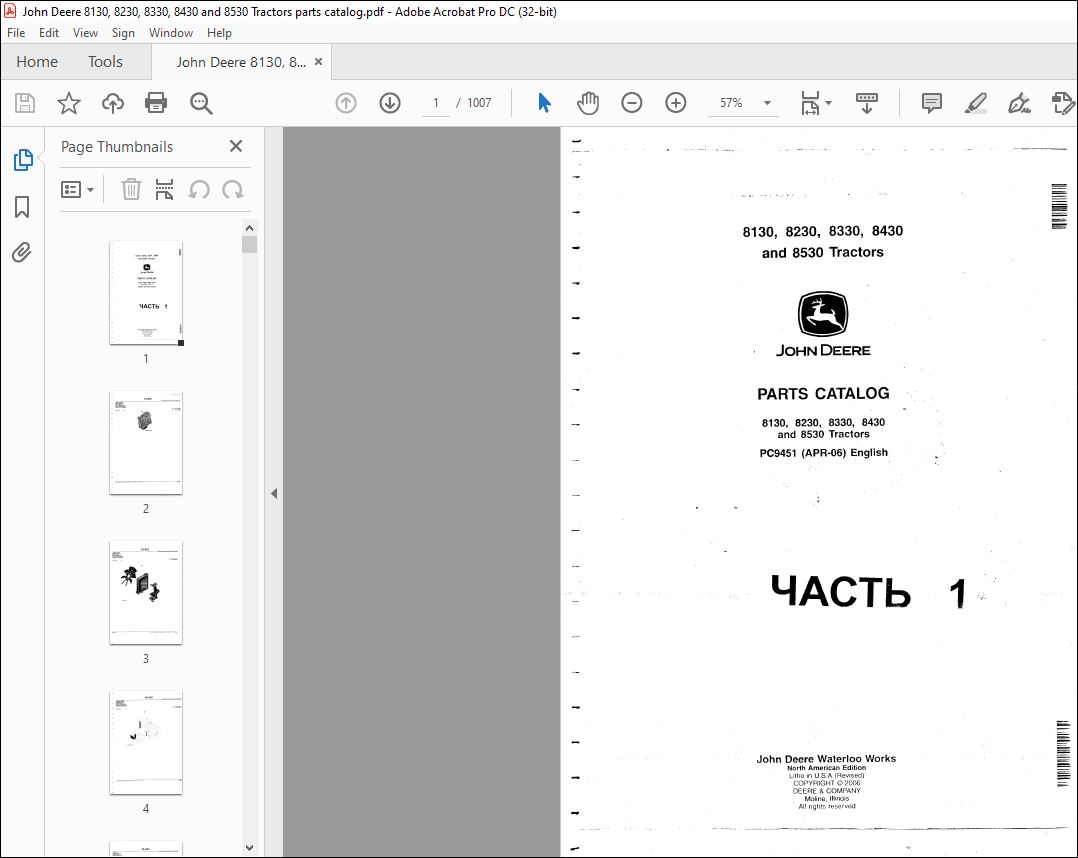Click the Sign document pen icon
This screenshot has height=858, width=1078.
click(1019, 103)
